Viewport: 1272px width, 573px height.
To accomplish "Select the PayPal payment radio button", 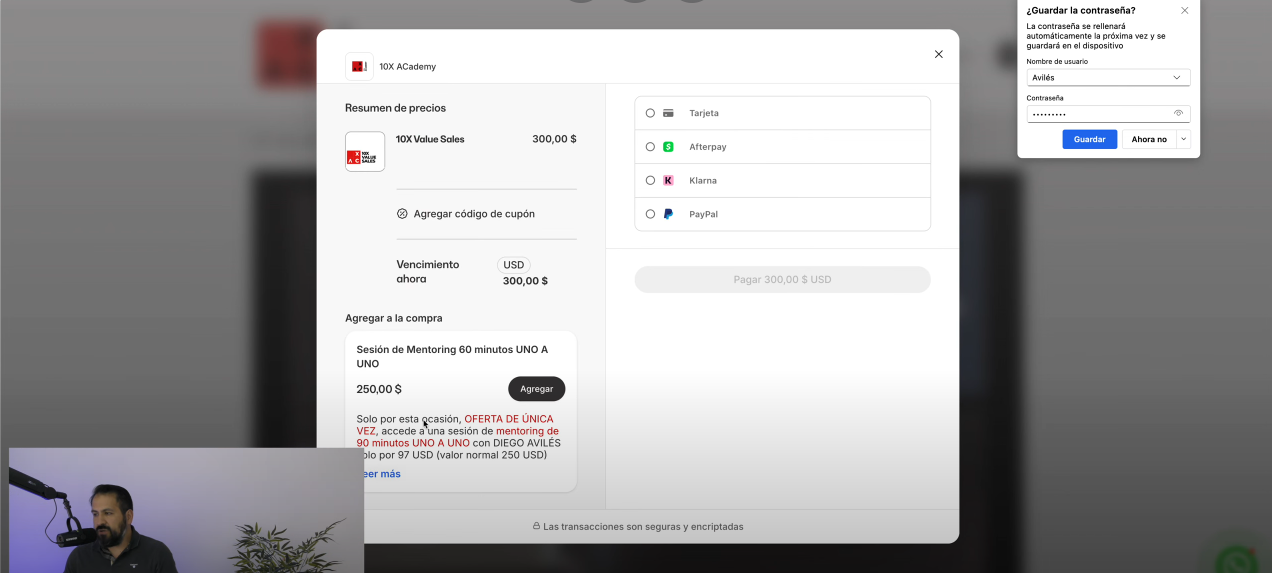I will click(x=650, y=214).
